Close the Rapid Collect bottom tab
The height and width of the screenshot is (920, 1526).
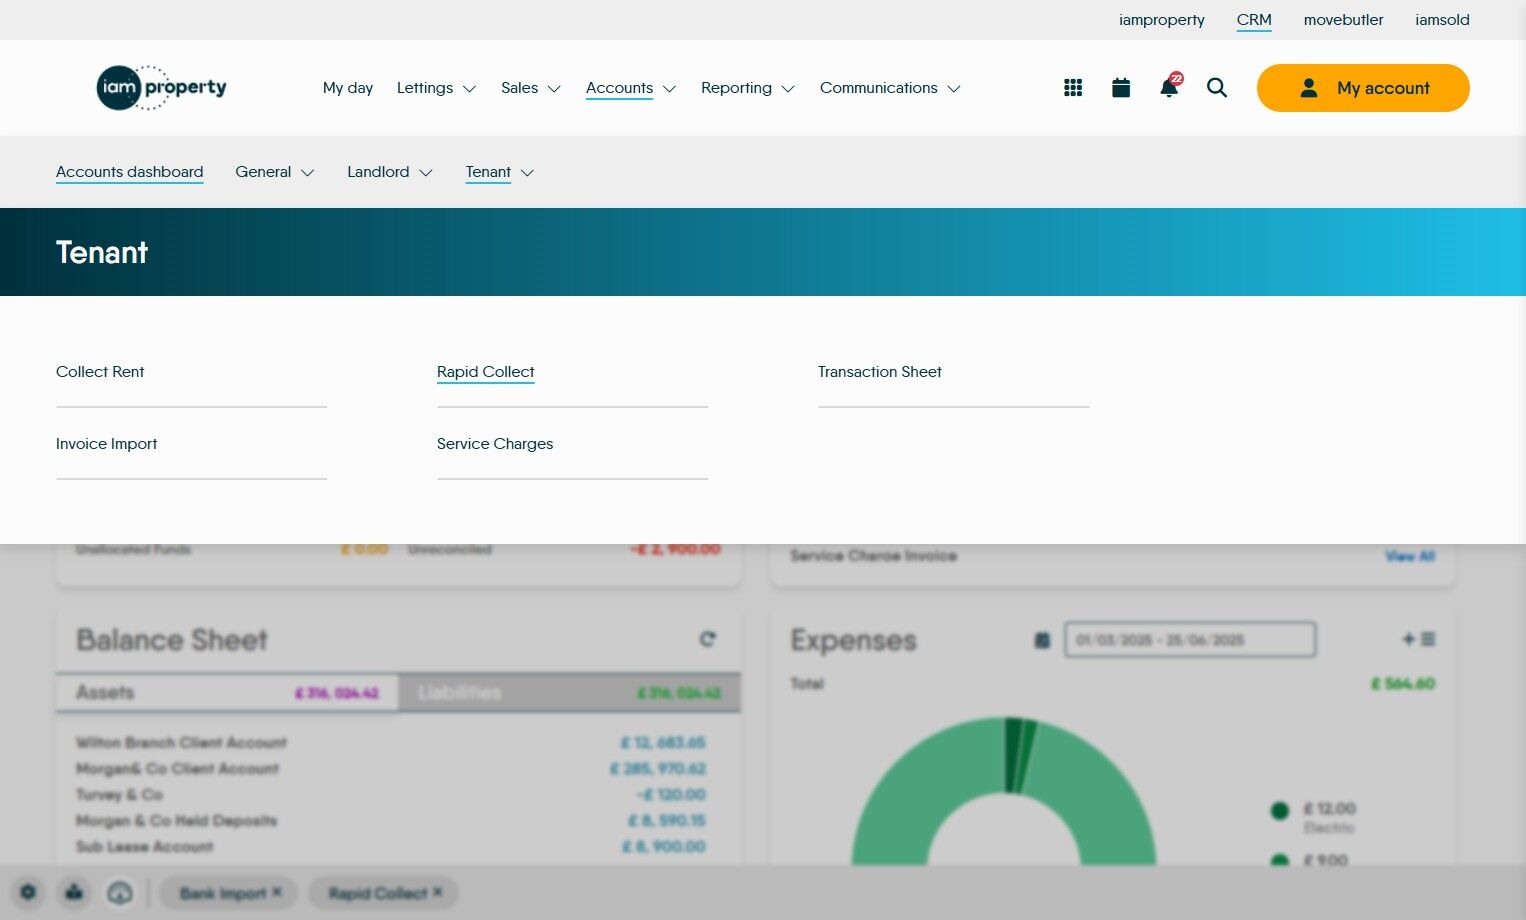point(437,892)
